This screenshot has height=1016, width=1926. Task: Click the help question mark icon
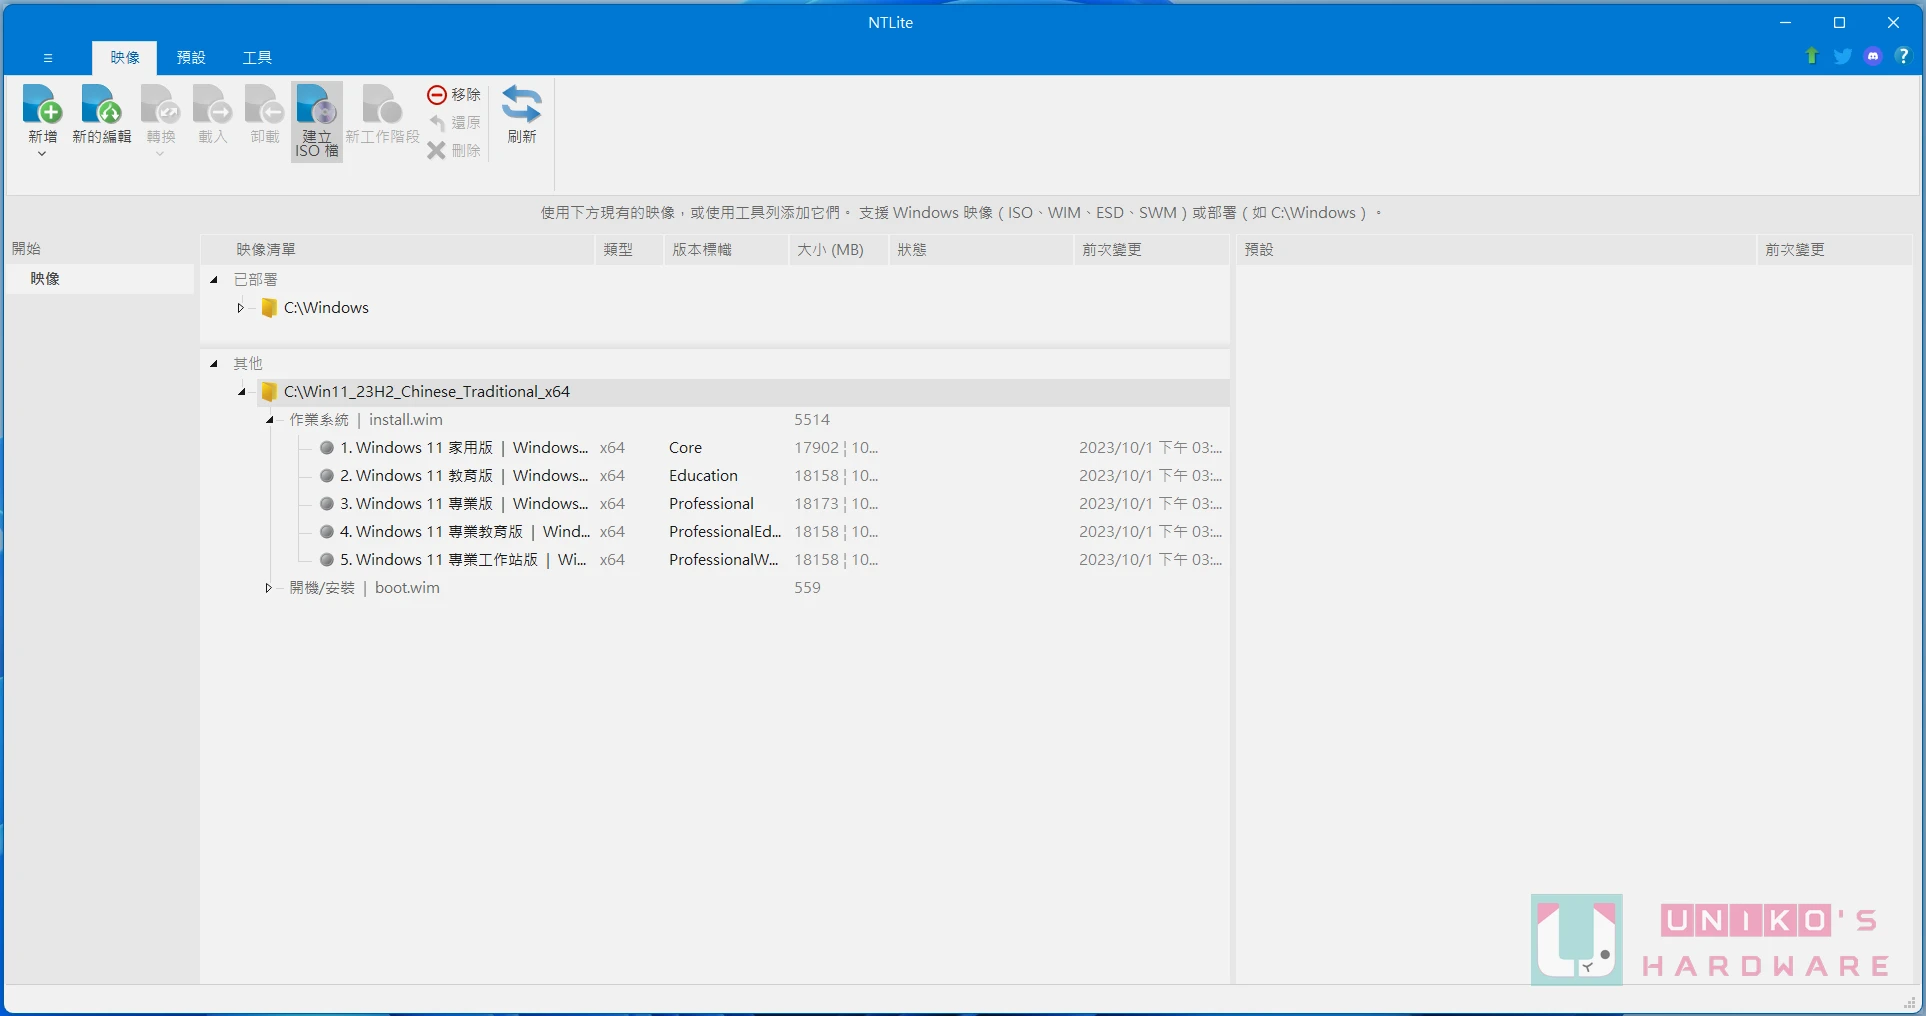point(1903,56)
